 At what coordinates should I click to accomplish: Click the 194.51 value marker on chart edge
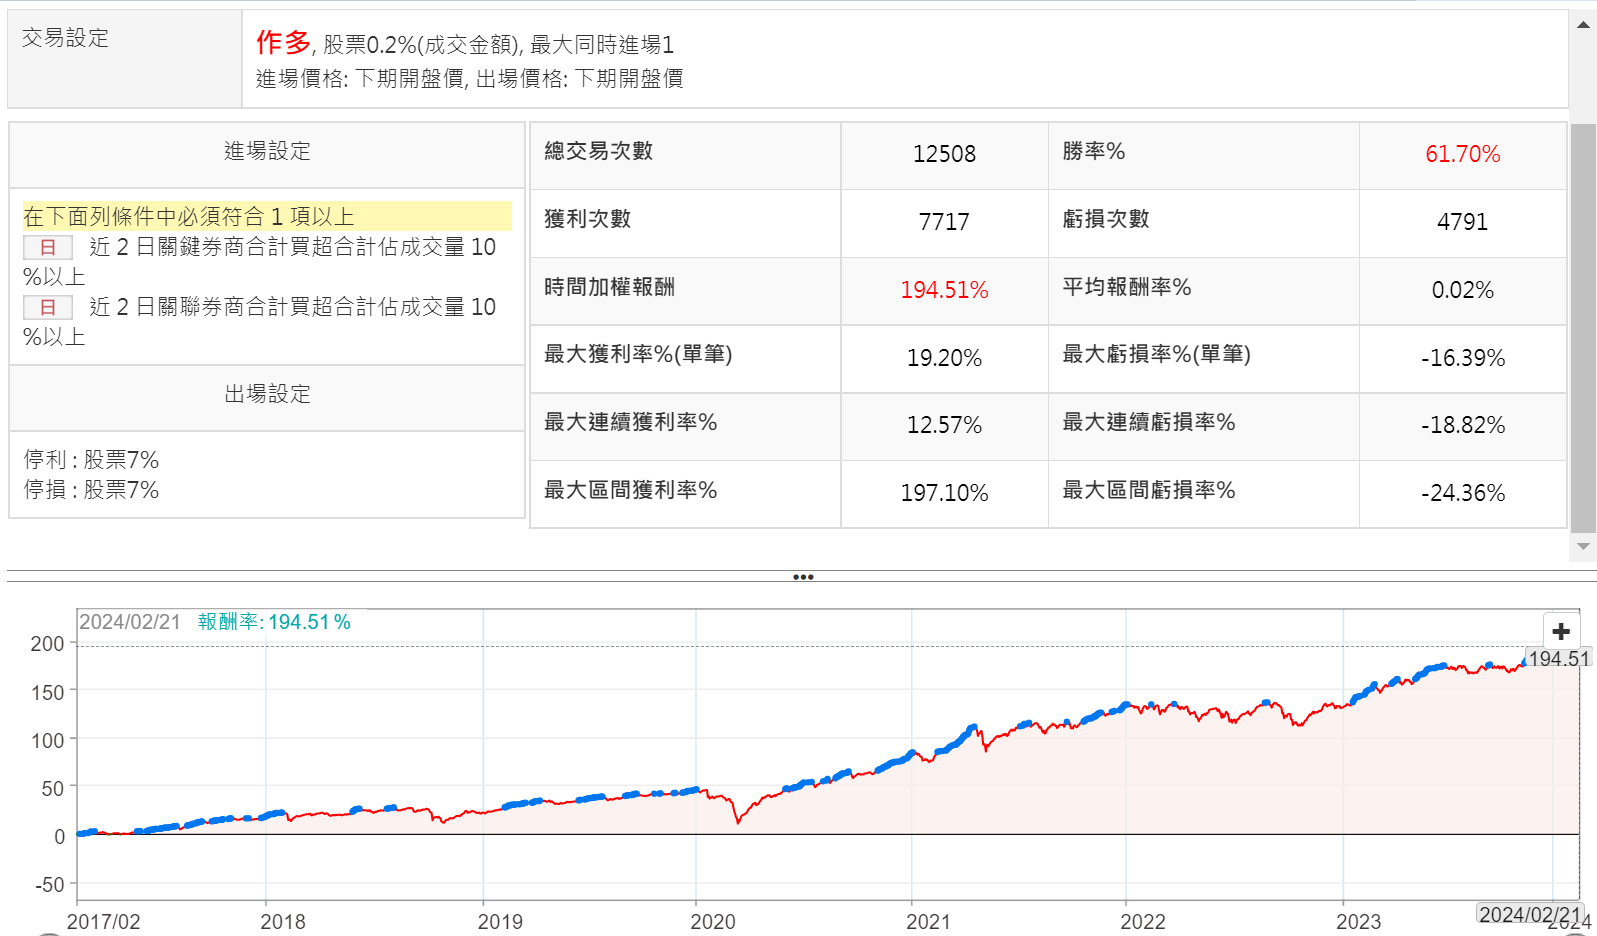1558,658
